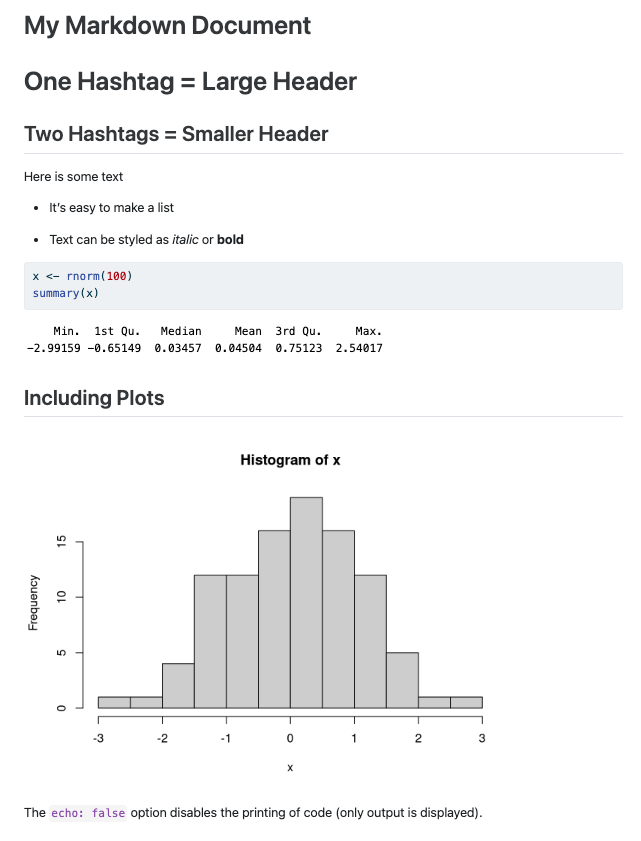Screen dimensions: 641x841
Task: Click the "Including Plots" section heading
Action: [94, 398]
